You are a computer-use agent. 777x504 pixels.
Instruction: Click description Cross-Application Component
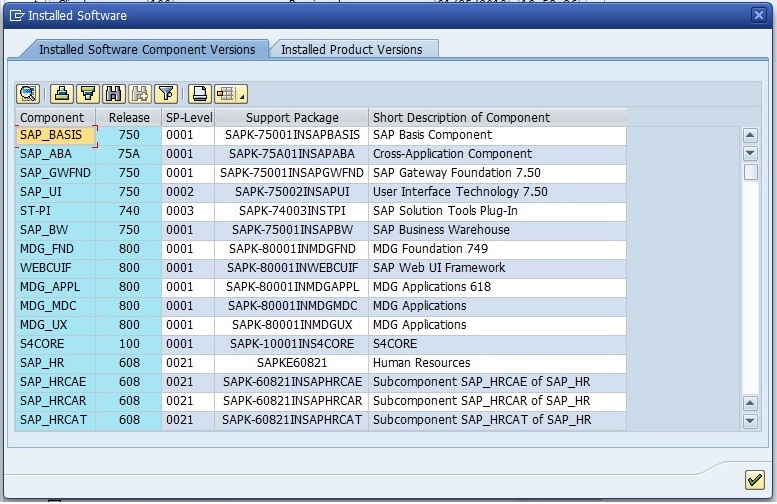coord(498,154)
